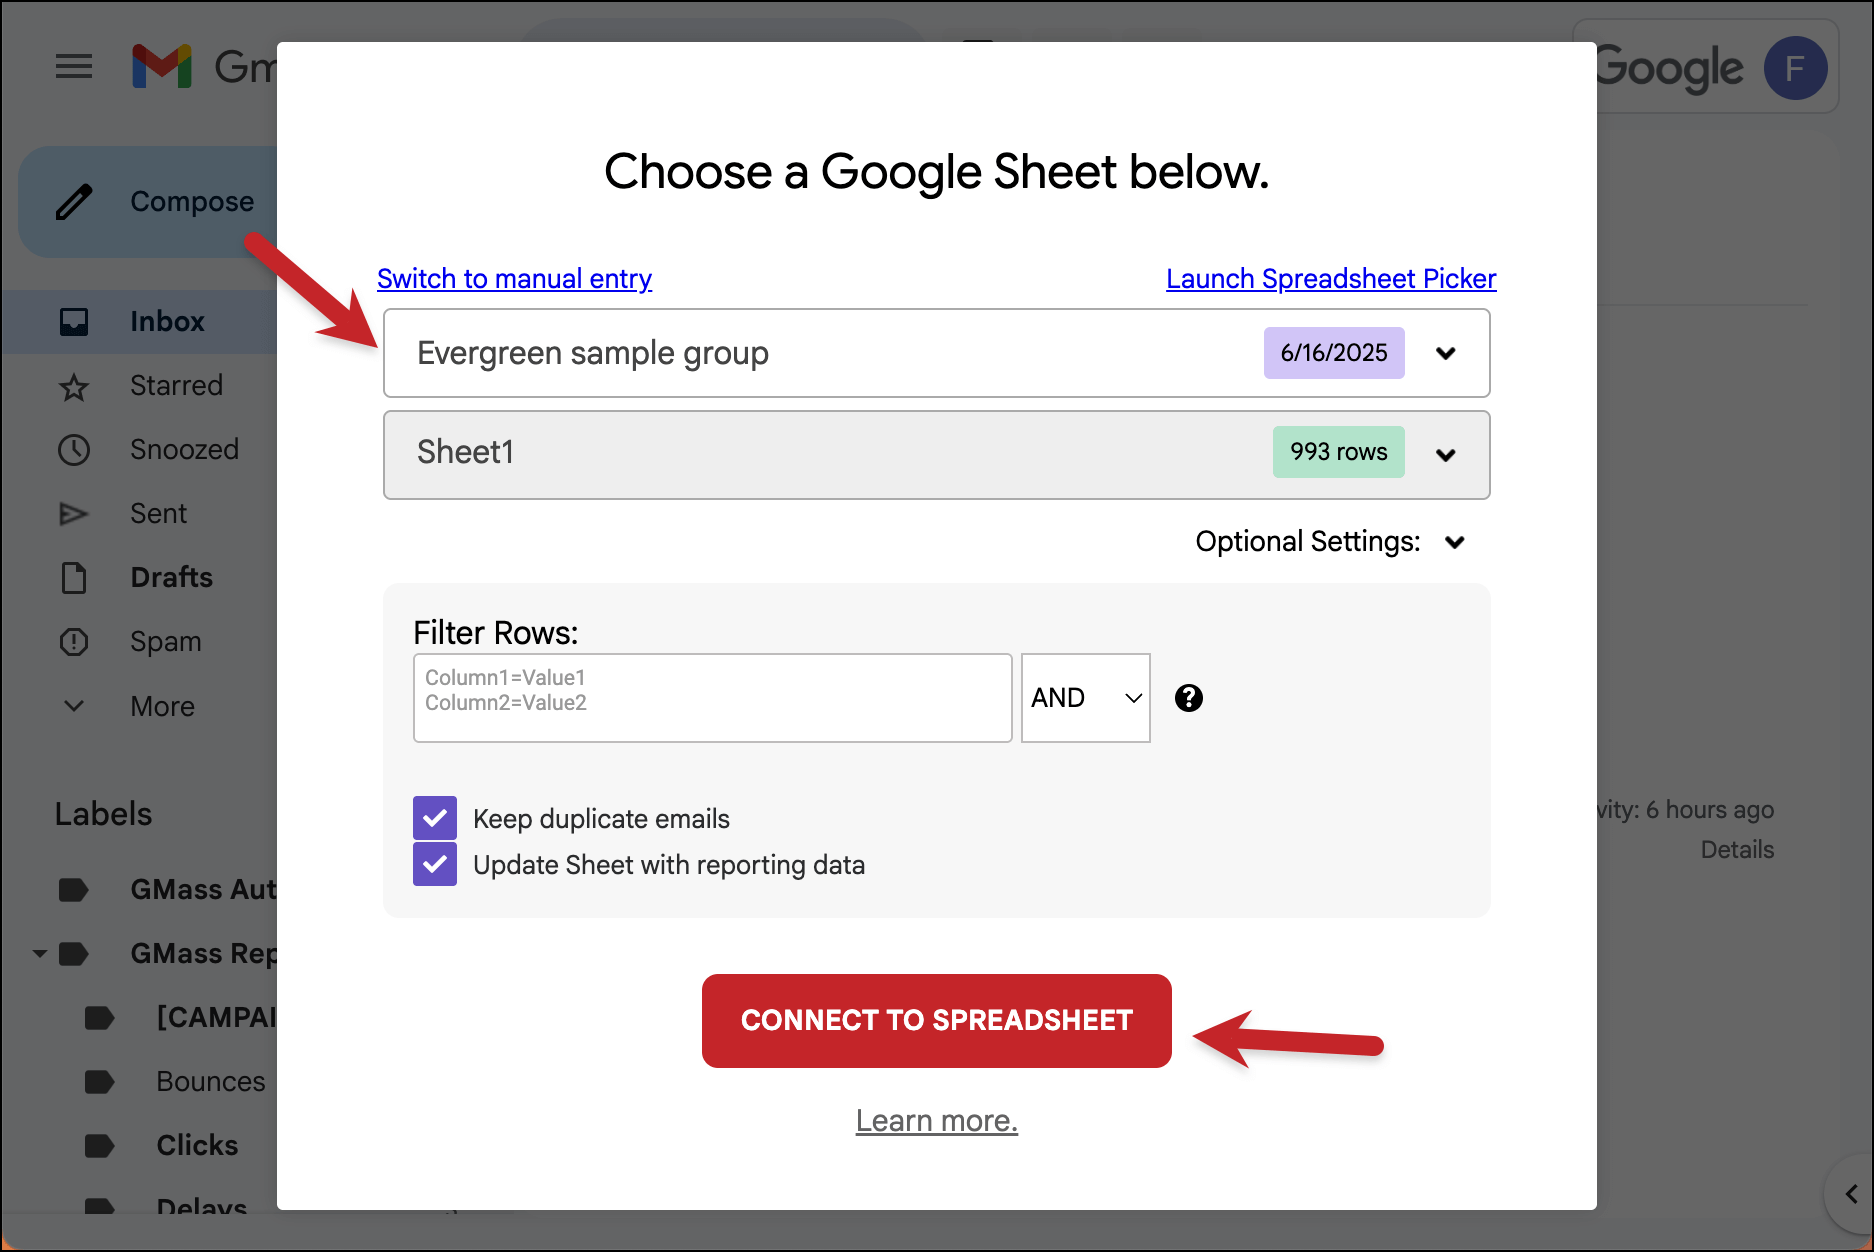The width and height of the screenshot is (1874, 1252).
Task: Show the side panel chevron arrow
Action: coord(1851,1194)
